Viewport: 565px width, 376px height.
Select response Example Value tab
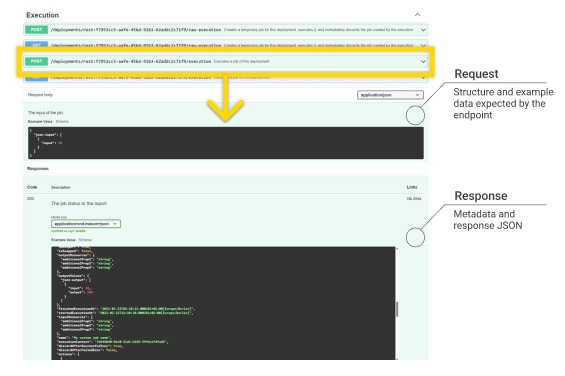[x=63, y=240]
